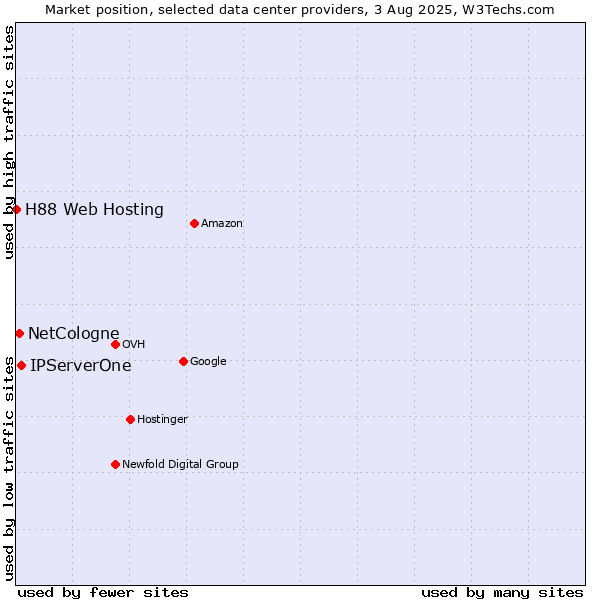Click the Google red data point
Image resolution: width=600 pixels, height=600 pixels.
pos(183,362)
